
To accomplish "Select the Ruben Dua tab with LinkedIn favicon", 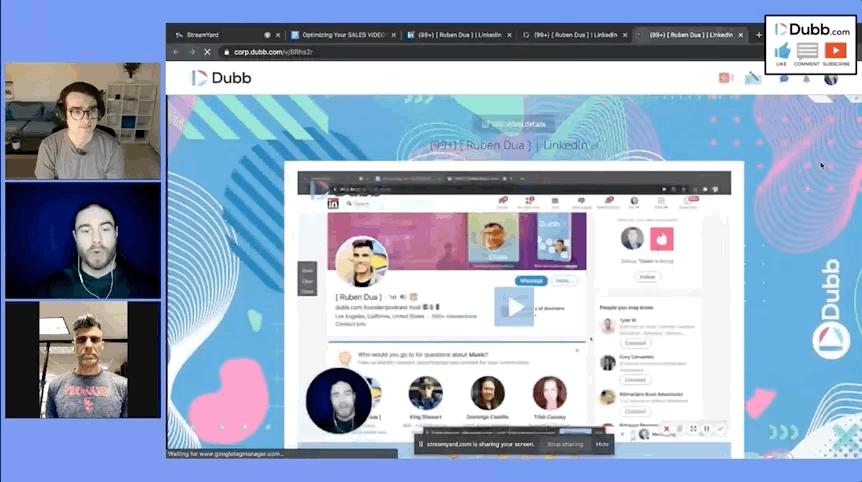I will [x=460, y=35].
